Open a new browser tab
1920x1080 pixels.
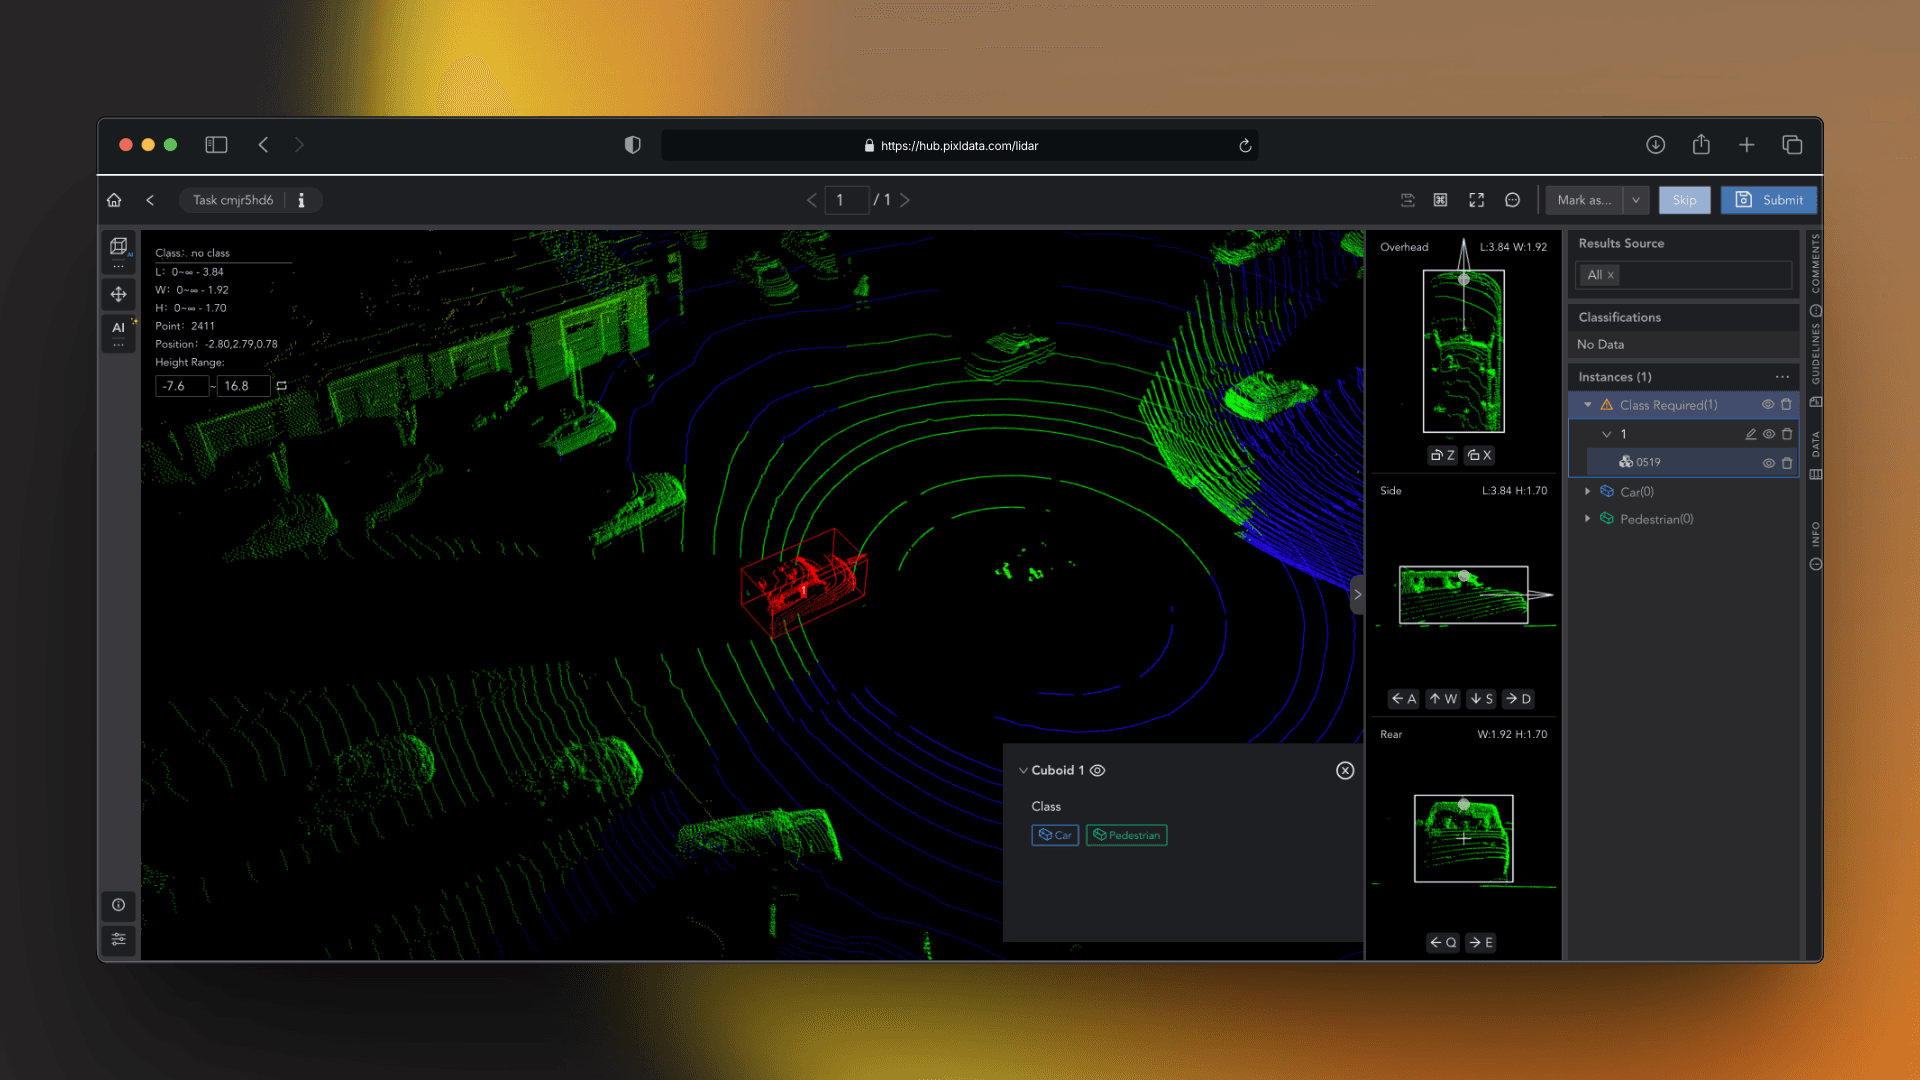[x=1746, y=145]
